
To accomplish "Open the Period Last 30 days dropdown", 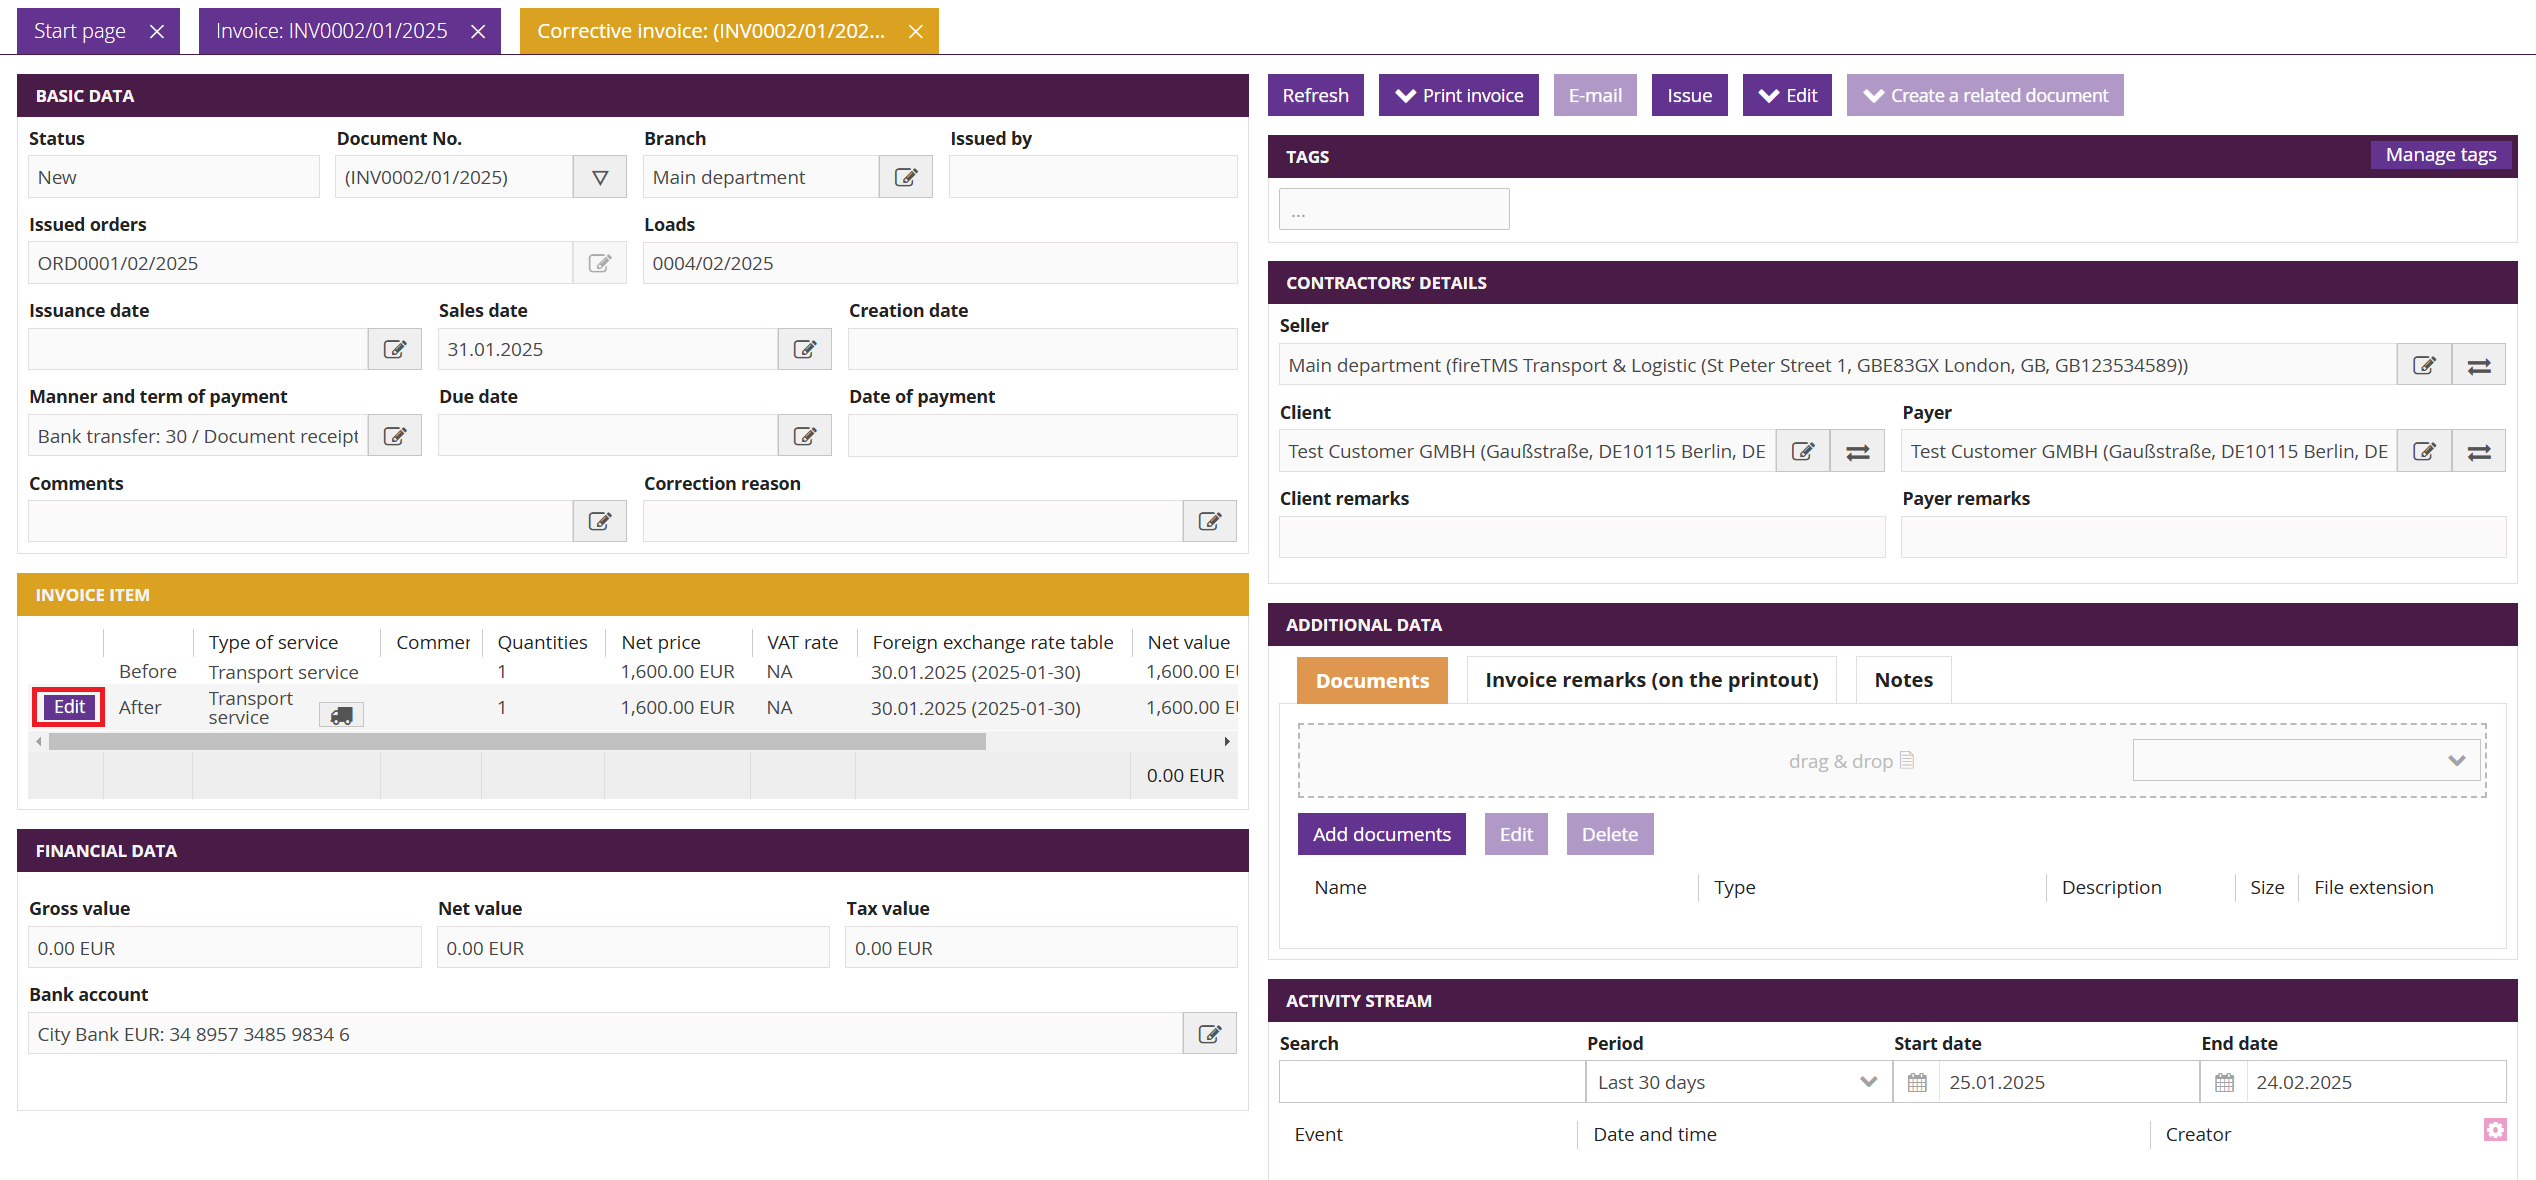I will click(1738, 1082).
